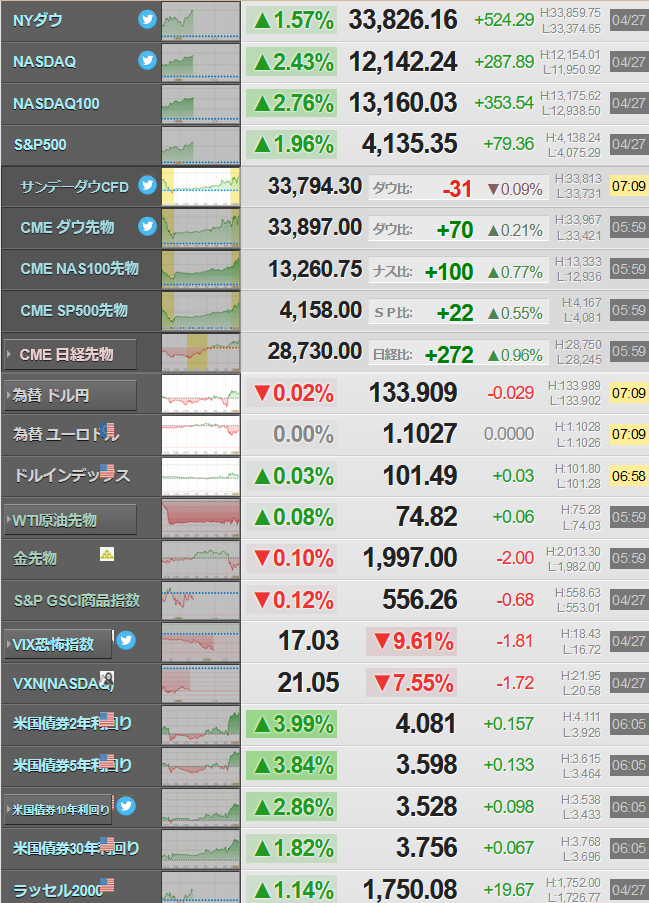Click the ラッセル2000 value 1,750.08
Viewport: 649px width, 903px height.
click(x=410, y=890)
